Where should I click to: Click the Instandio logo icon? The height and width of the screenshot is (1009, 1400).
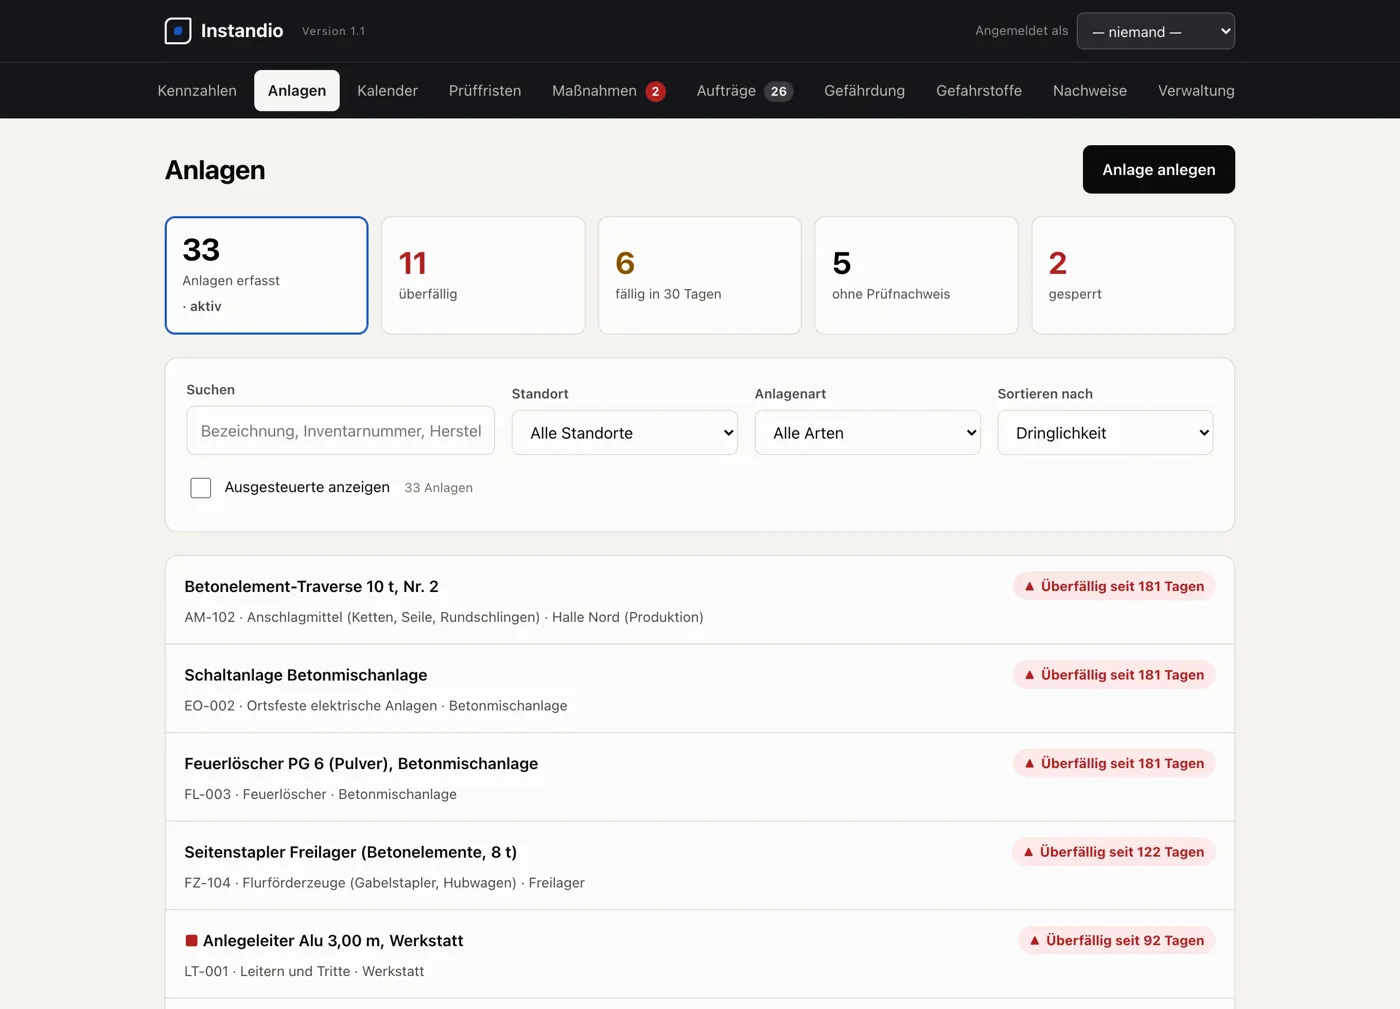(x=178, y=31)
